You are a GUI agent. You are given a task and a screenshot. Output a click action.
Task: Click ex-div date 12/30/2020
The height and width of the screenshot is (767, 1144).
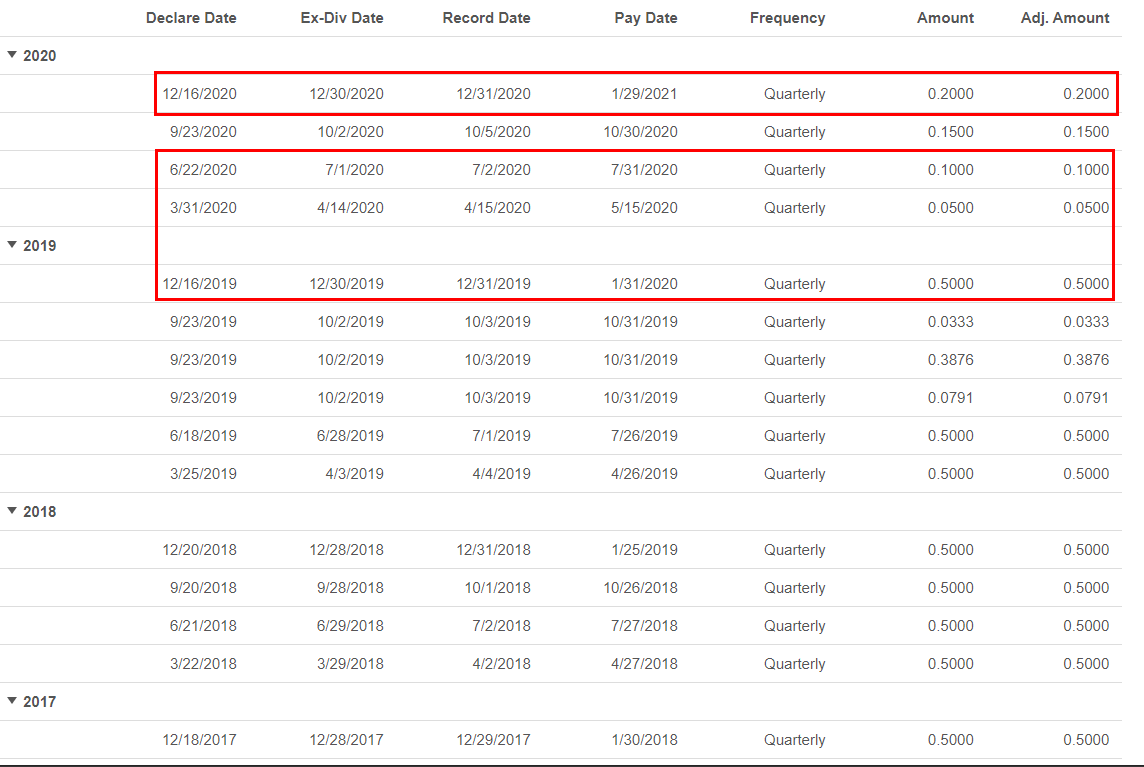click(x=347, y=93)
